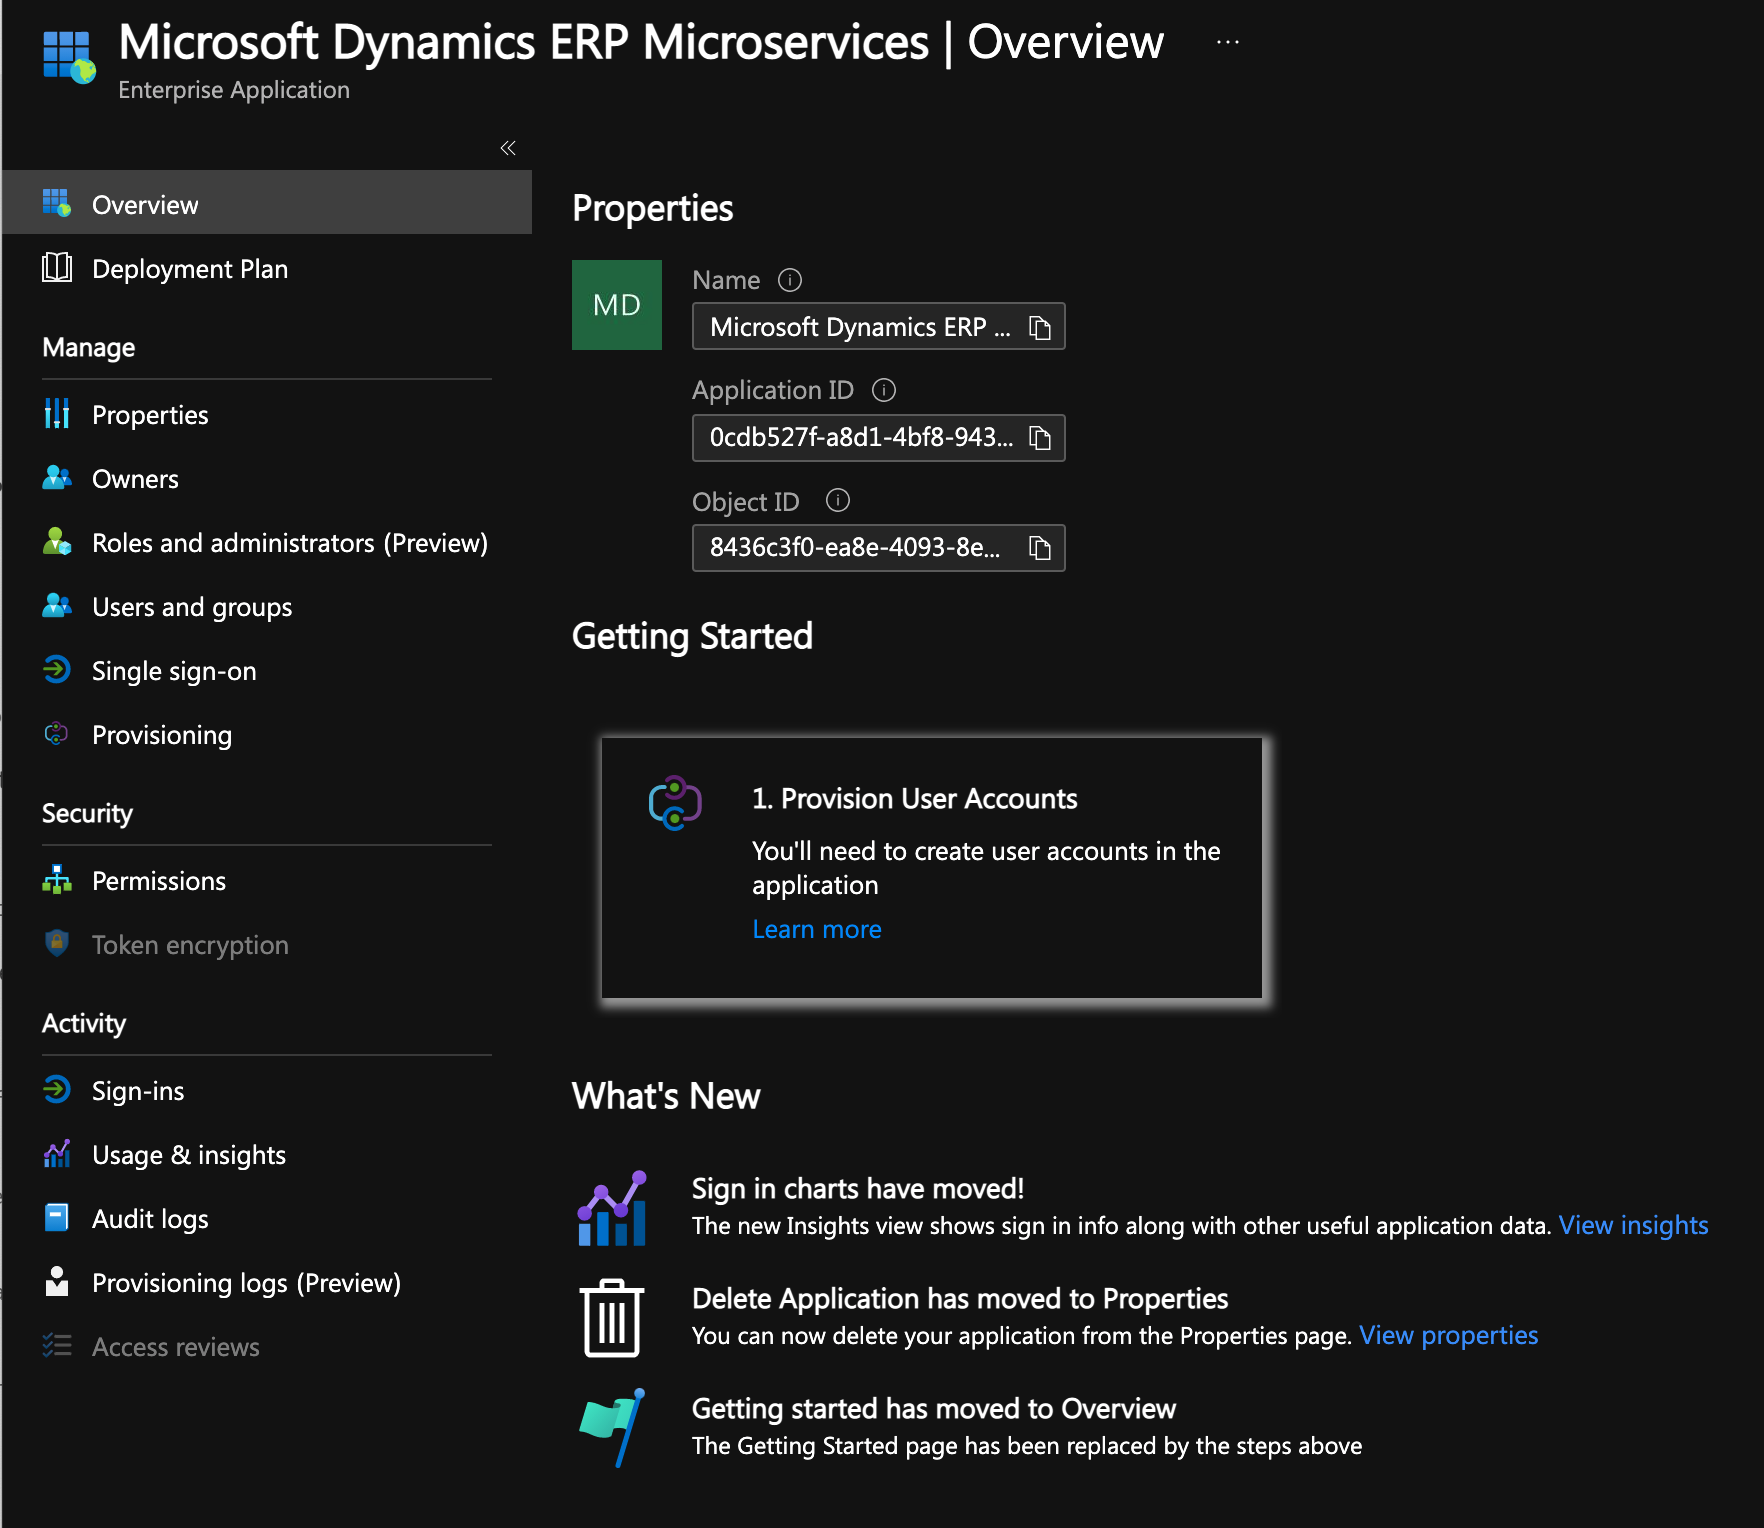
Task: Click the Access reviews checklist icon
Action: tap(57, 1346)
